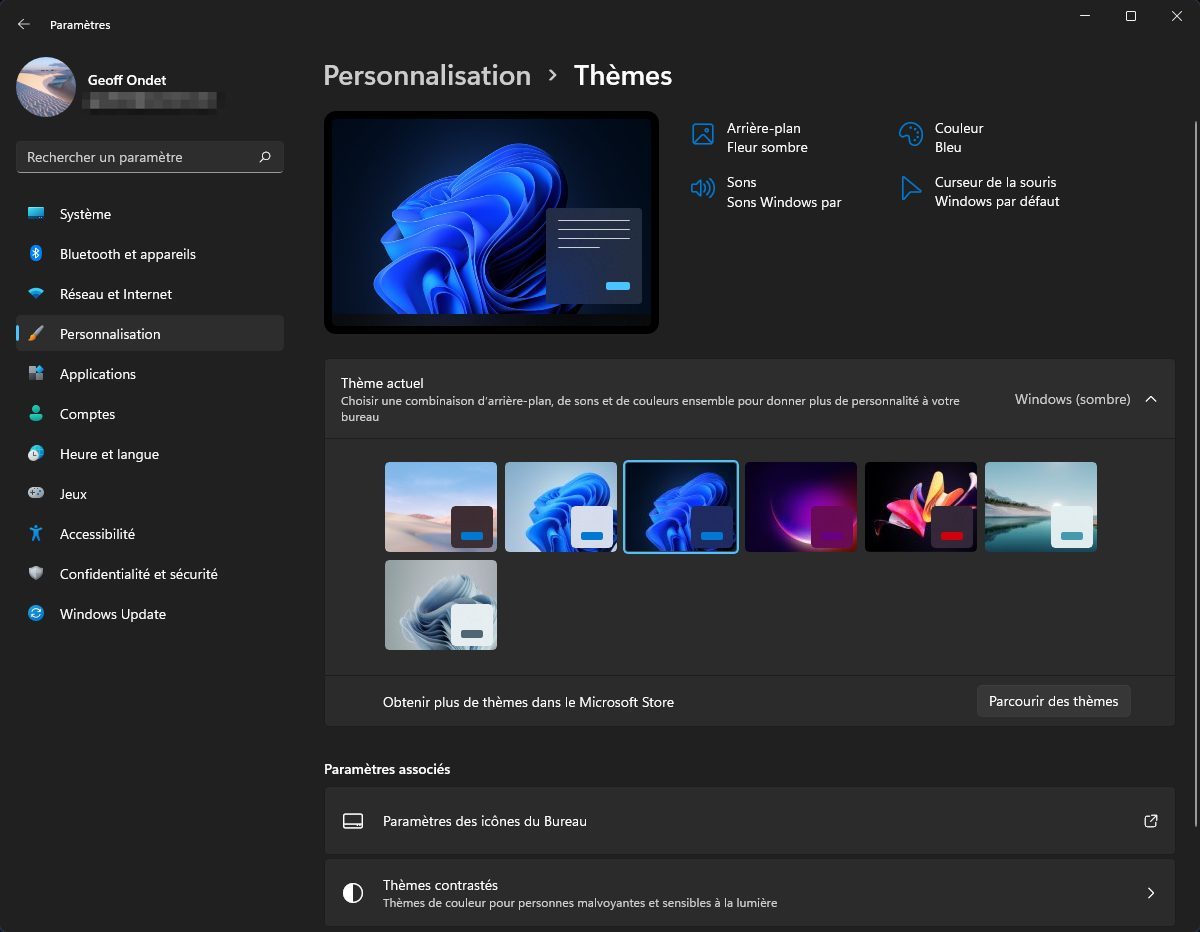
Task: Click the Personnalisation paintbrush icon
Action: point(36,334)
